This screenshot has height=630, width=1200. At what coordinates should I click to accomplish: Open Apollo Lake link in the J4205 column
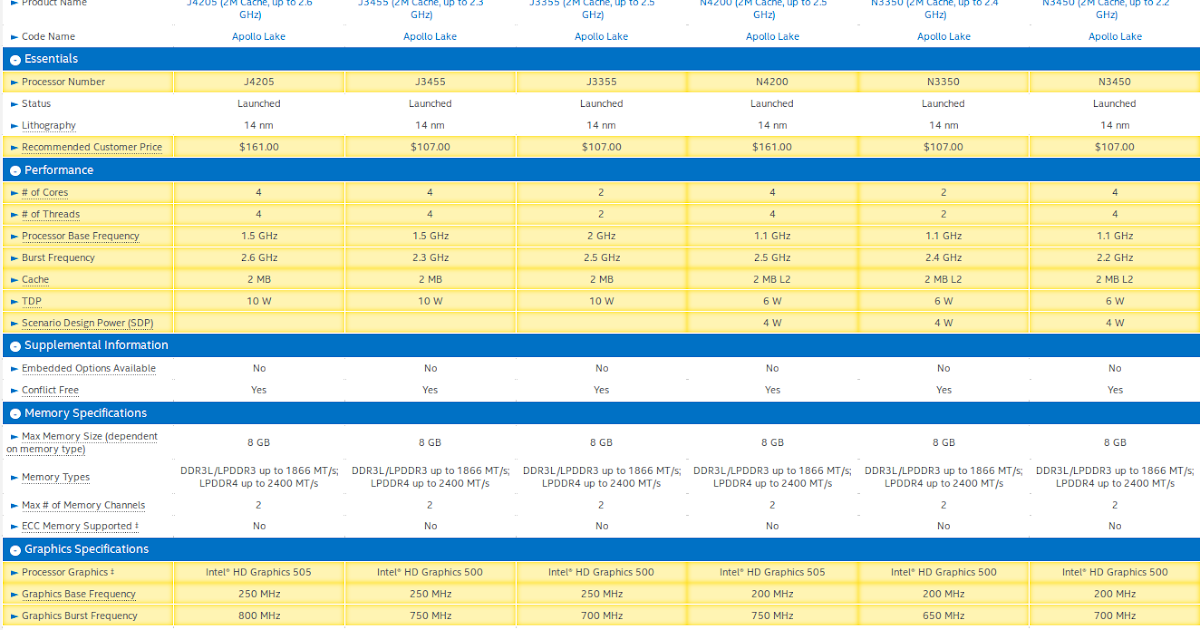[x=259, y=37]
